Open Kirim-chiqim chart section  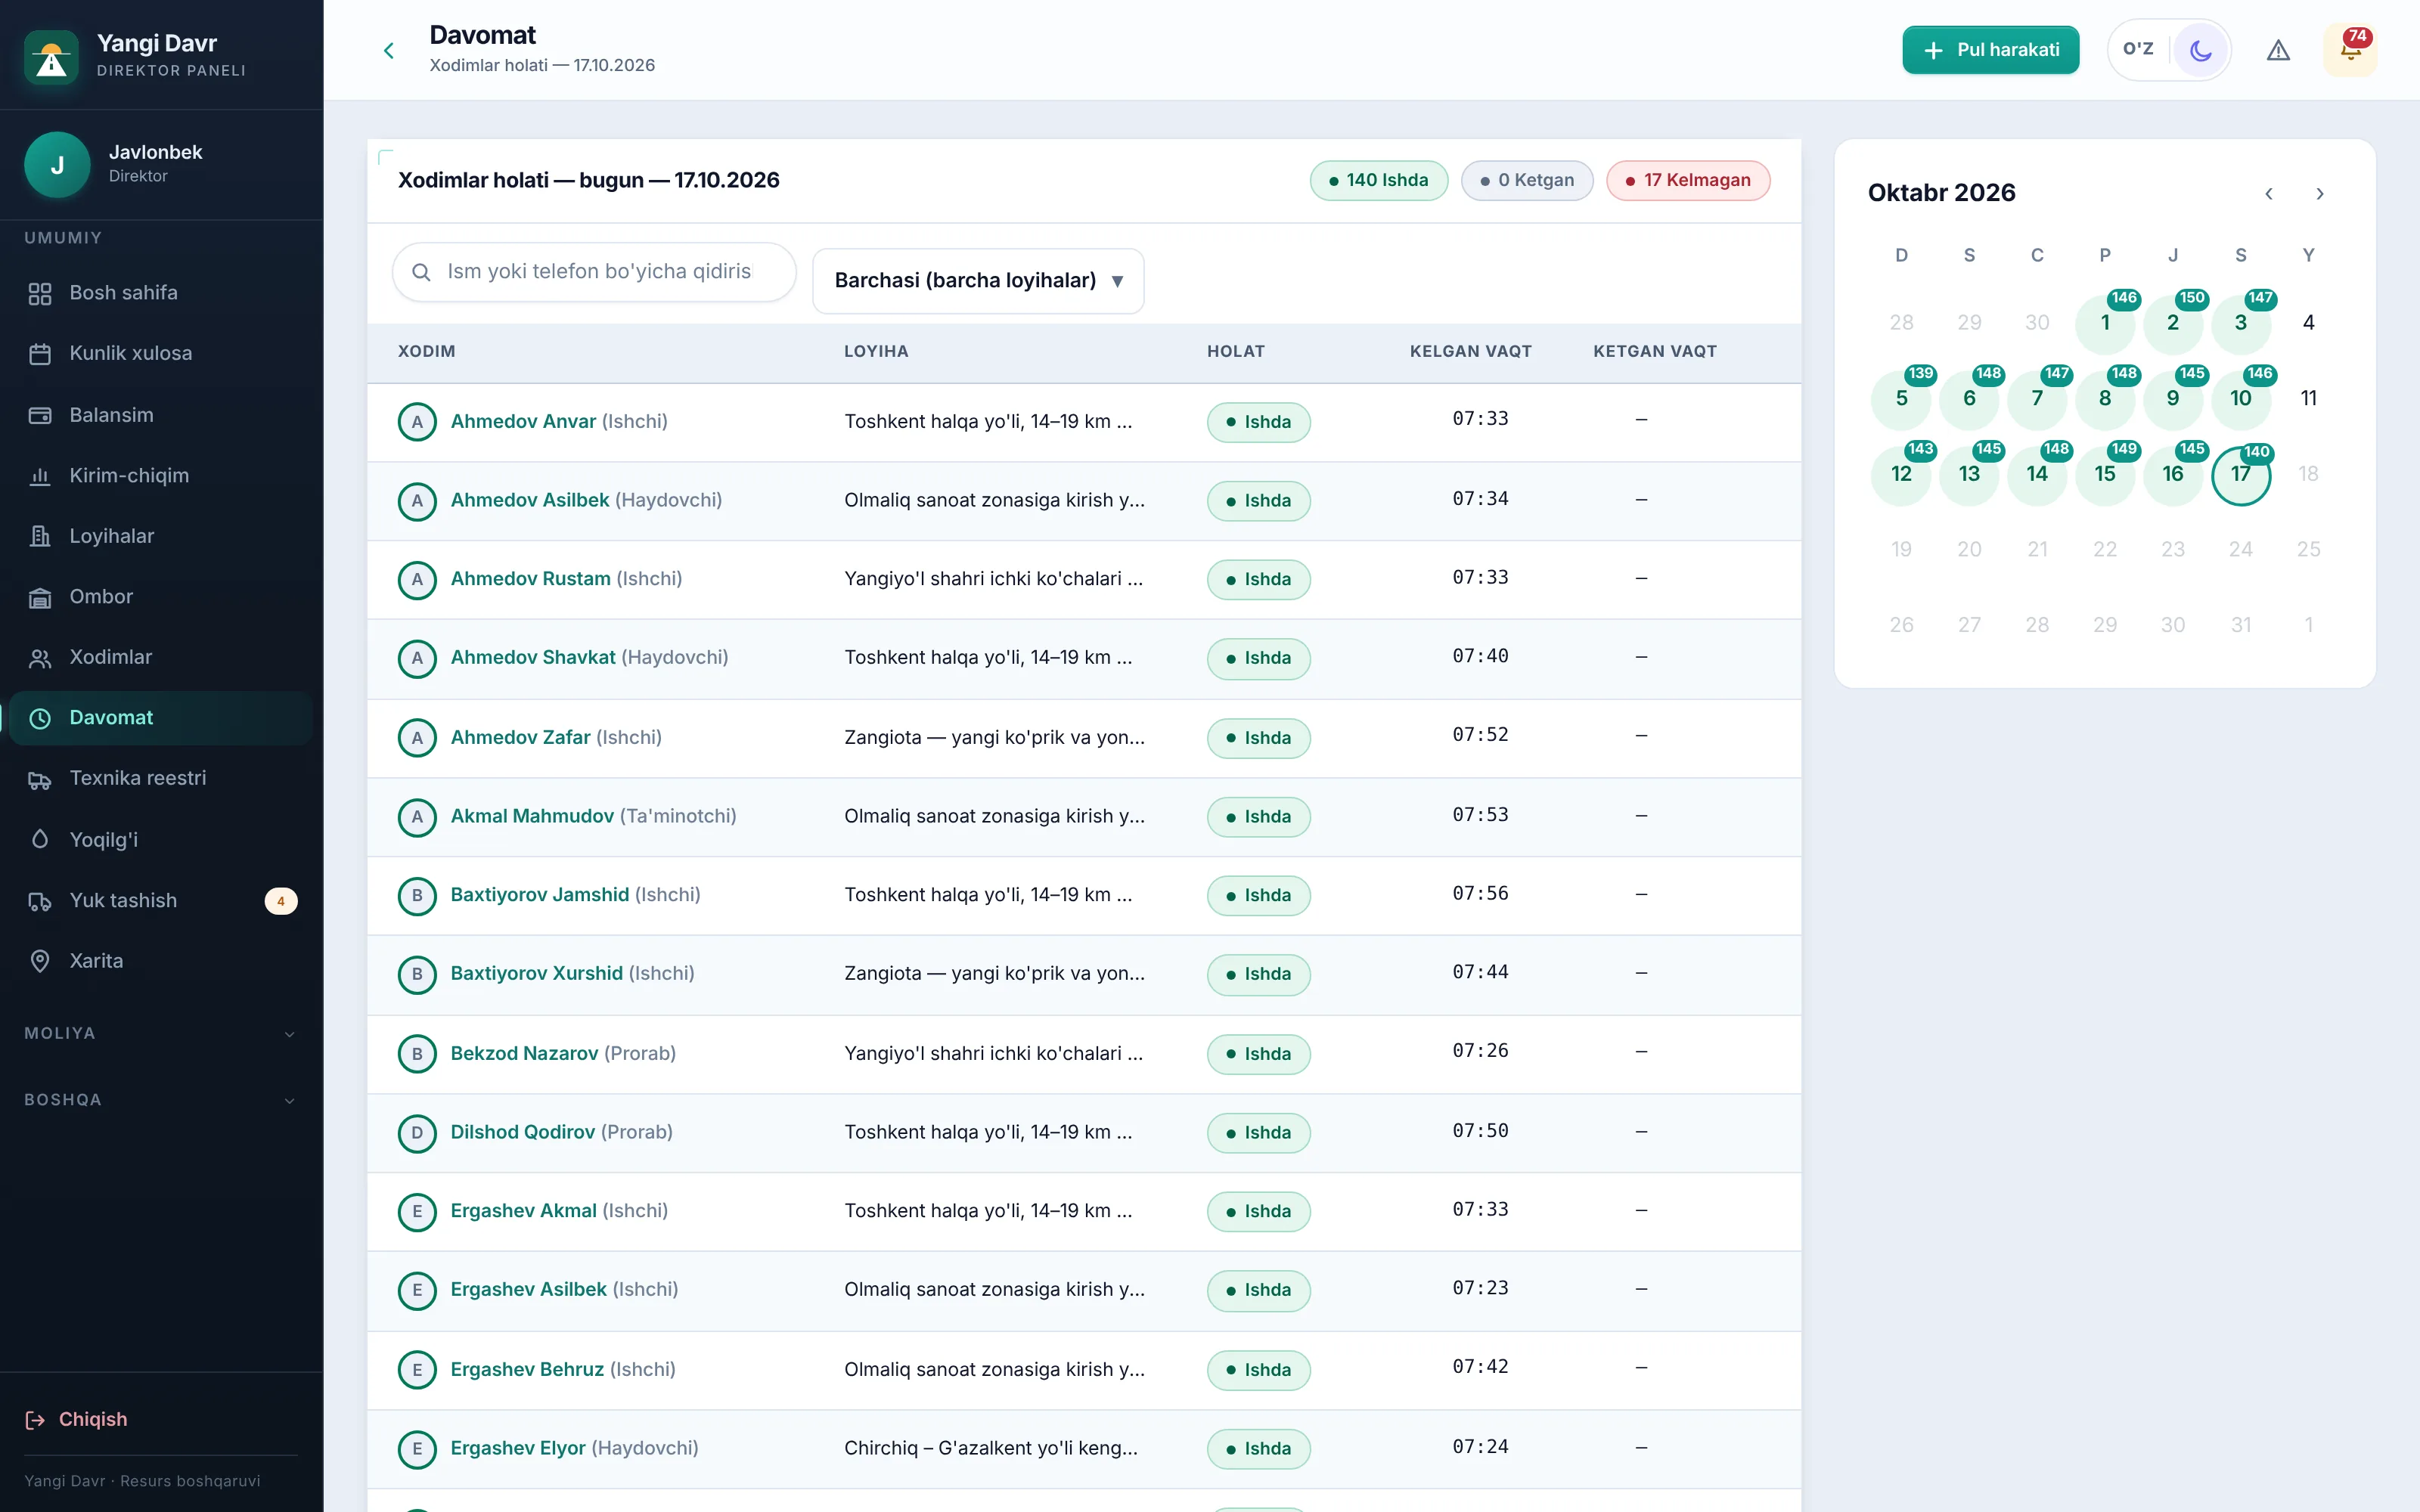(160, 476)
